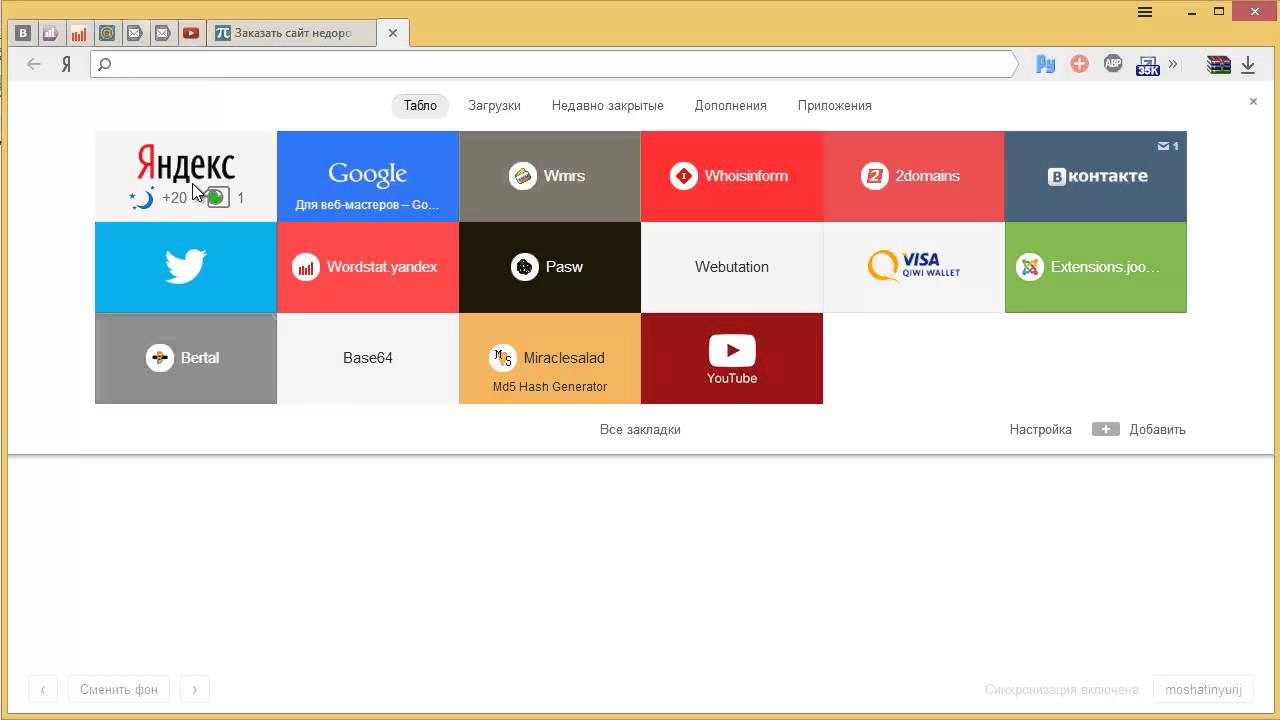
Task: Click the Синхронизация включена text
Action: pos(1061,689)
